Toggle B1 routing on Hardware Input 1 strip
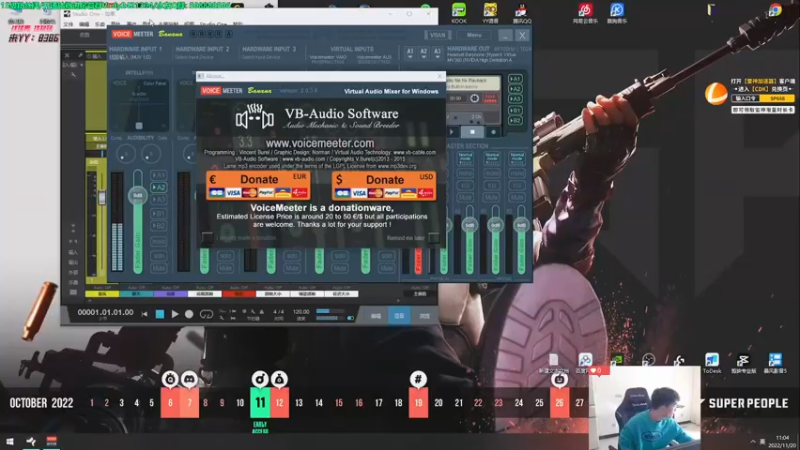Viewport: 800px width, 450px height. click(x=159, y=213)
